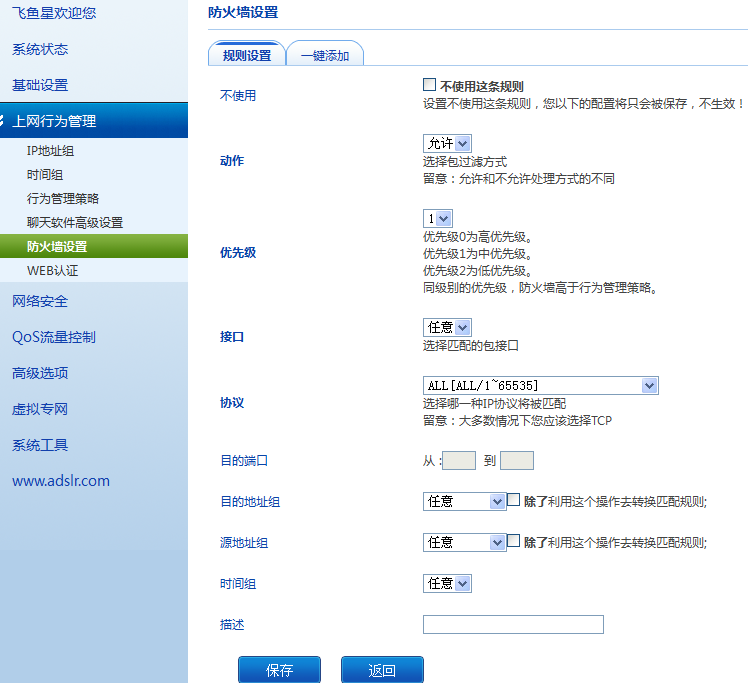Open the 动作 dropdown showing 允许
This screenshot has width=748, height=683.
tap(447, 143)
